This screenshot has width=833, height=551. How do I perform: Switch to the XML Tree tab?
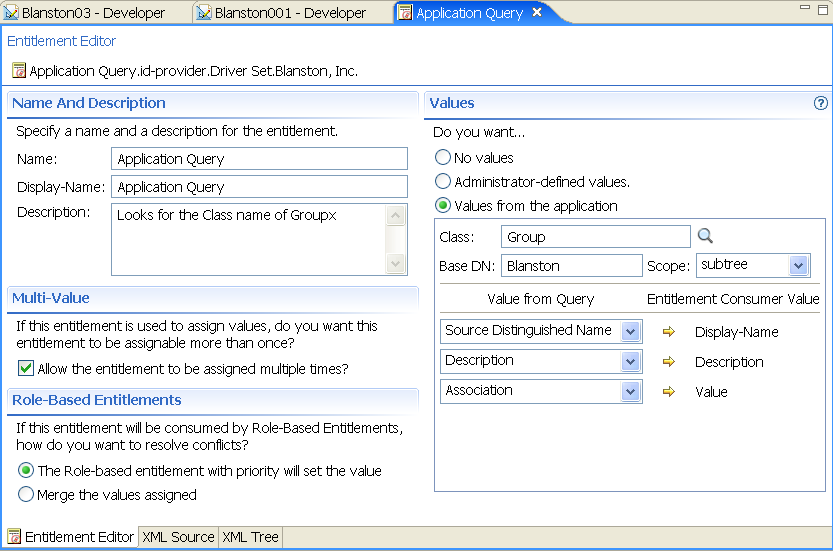[x=250, y=537]
